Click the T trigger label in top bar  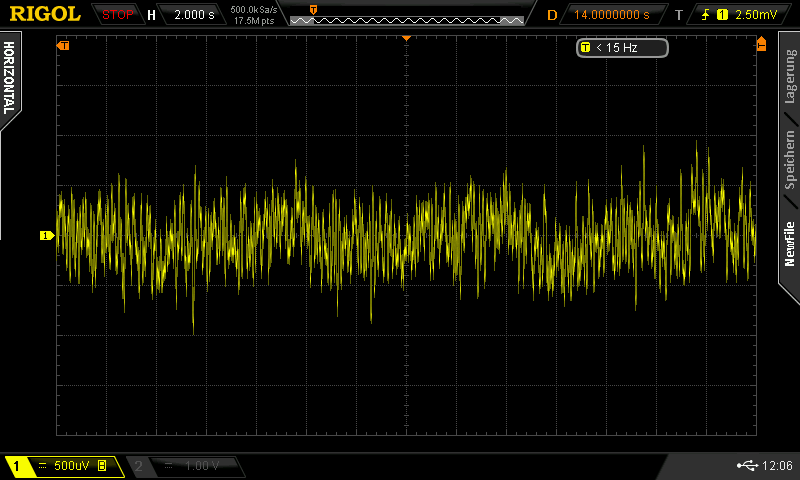[x=679, y=15]
